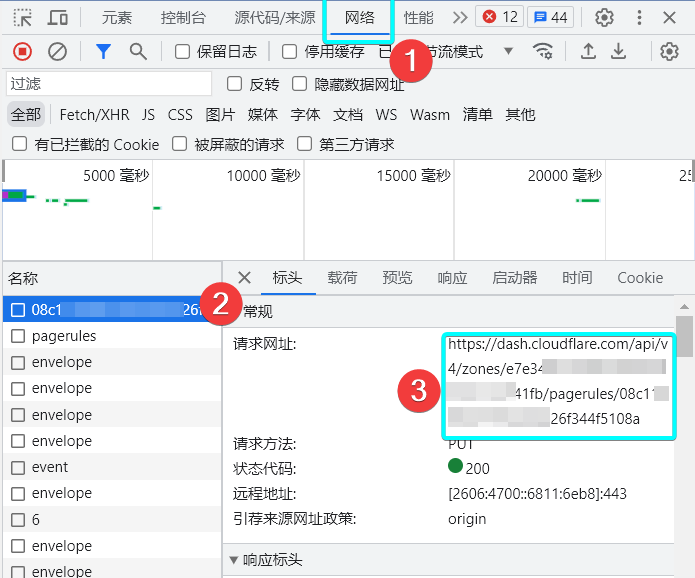Select the pagerules request row
The height and width of the screenshot is (578, 695).
(x=112, y=336)
